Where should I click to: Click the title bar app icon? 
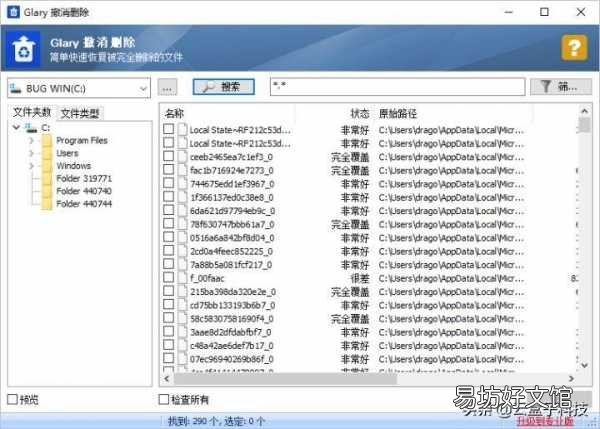click(x=13, y=12)
